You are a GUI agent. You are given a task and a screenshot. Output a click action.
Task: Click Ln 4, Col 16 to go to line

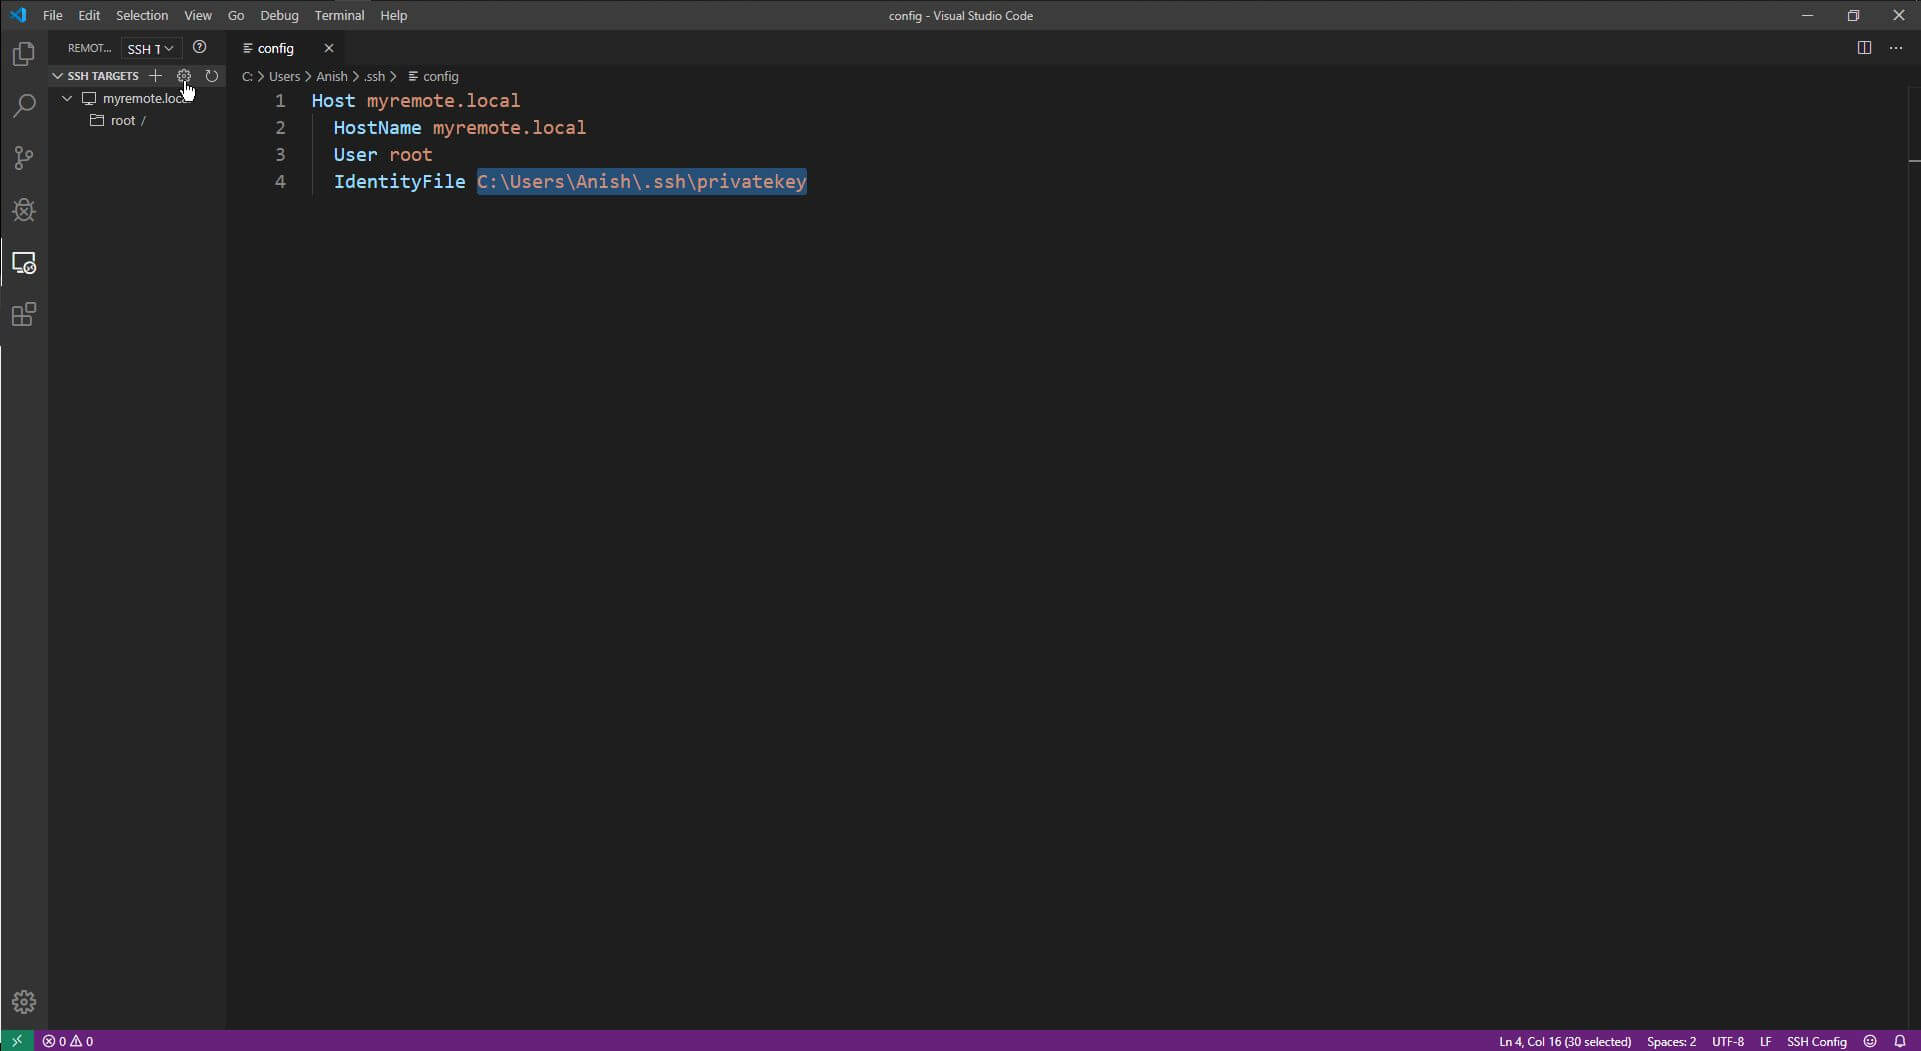pyautogui.click(x=1563, y=1040)
